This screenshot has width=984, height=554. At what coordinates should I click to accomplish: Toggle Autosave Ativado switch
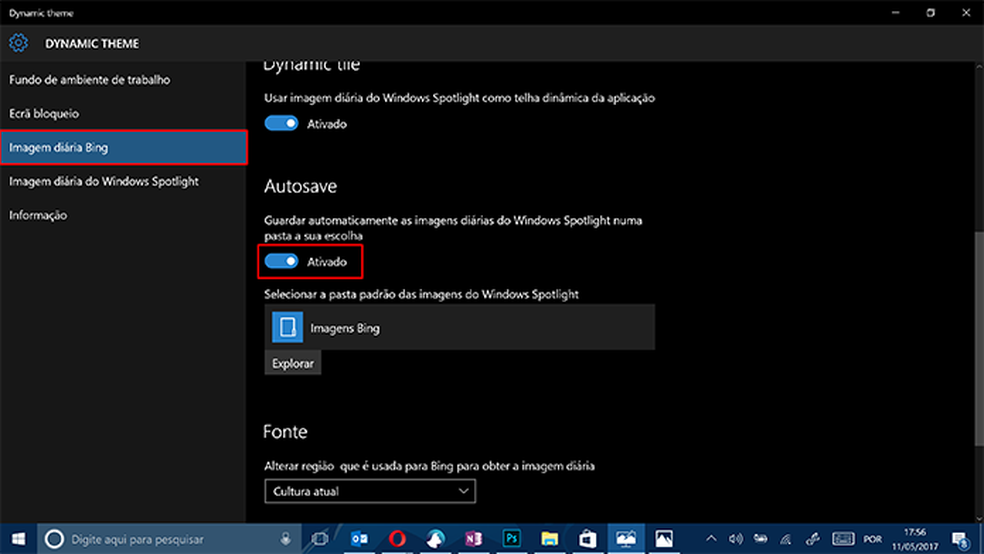[281, 261]
